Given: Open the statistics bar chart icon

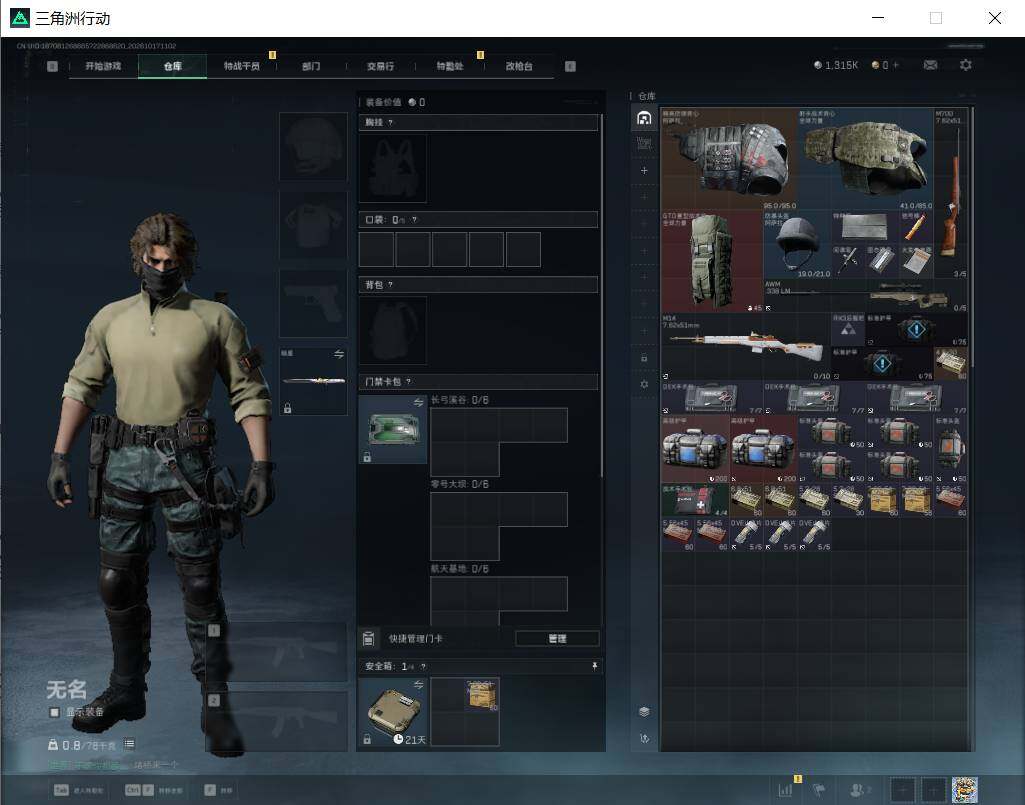Looking at the screenshot, I should pyautogui.click(x=785, y=790).
